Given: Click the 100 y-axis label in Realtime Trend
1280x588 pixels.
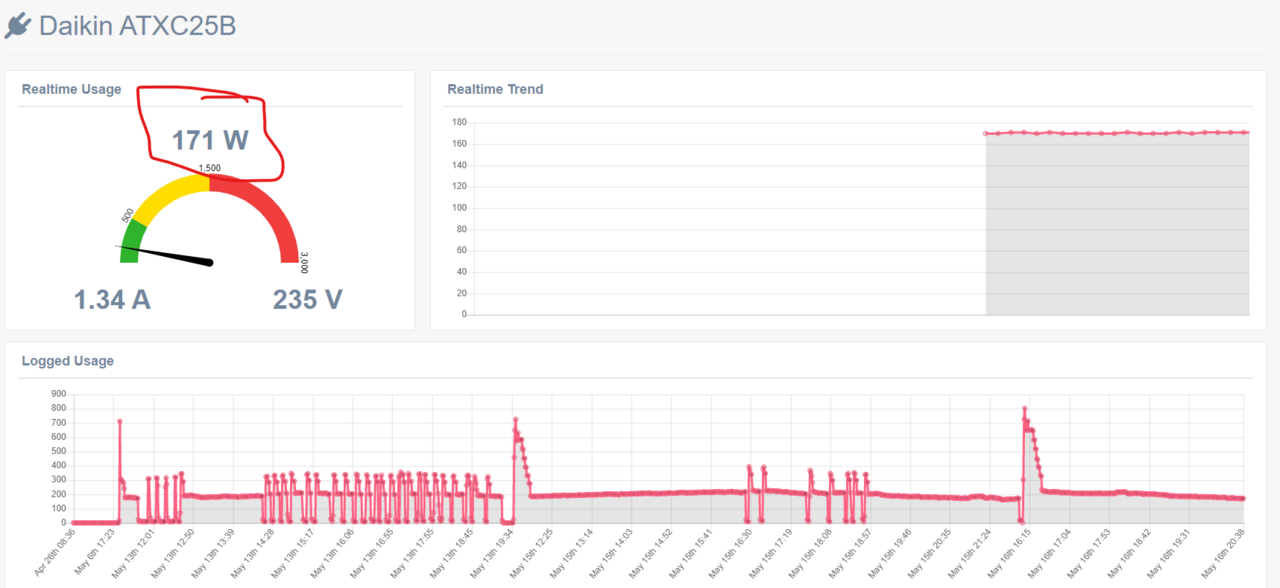Looking at the screenshot, I should coord(459,208).
